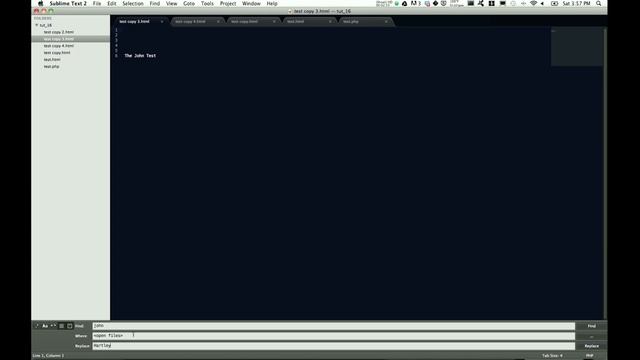The width and height of the screenshot is (640, 360).
Task: Click the Wi-Fi status icon
Action: coord(533,3)
